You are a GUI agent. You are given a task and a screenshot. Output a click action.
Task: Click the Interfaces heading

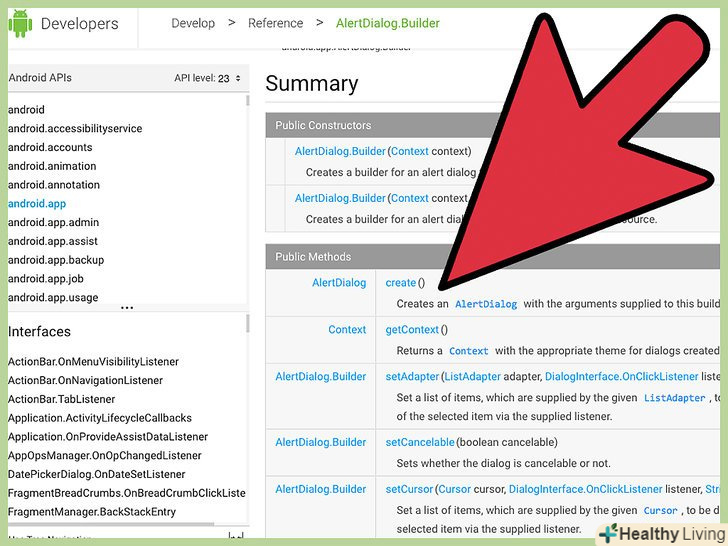pos(39,332)
